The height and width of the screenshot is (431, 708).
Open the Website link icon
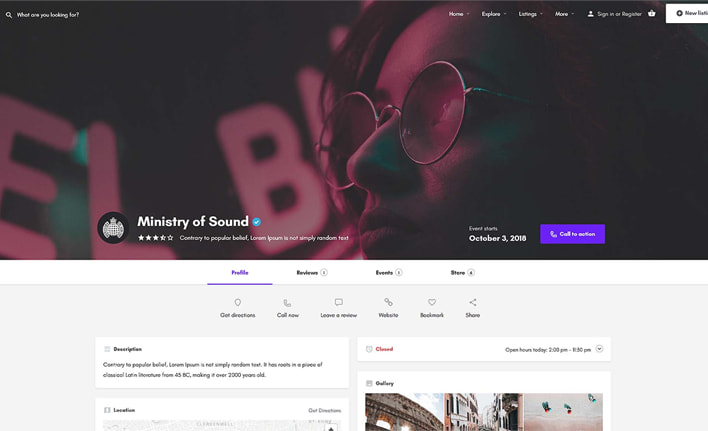click(x=388, y=302)
